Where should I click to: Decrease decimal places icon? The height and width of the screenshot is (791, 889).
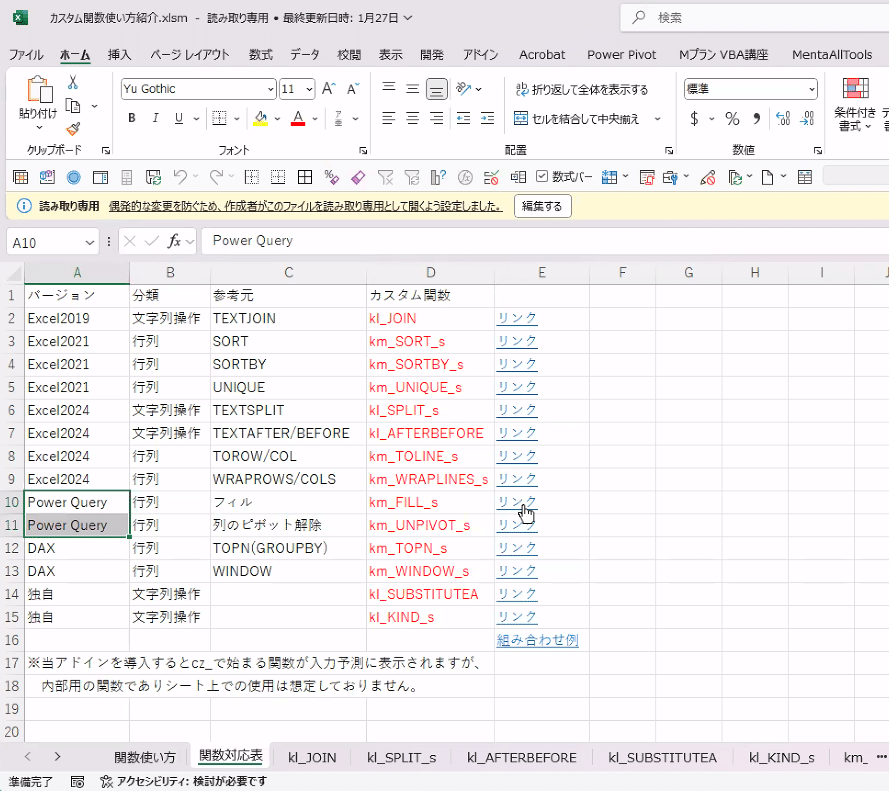(807, 119)
